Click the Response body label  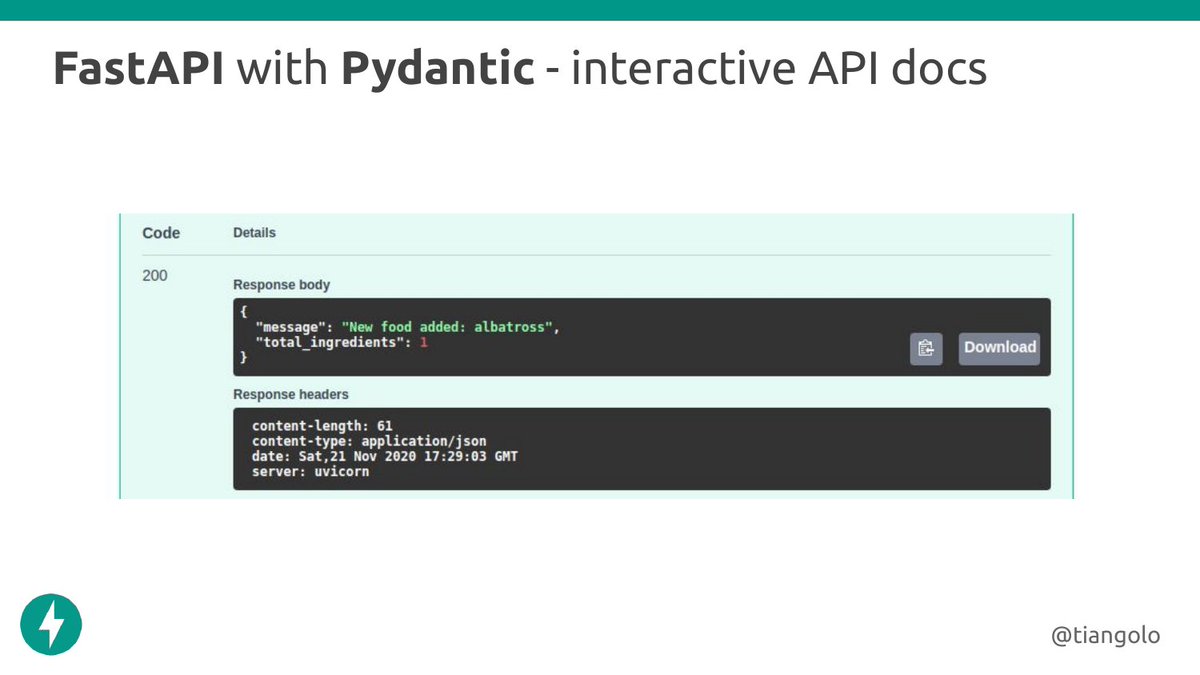(281, 285)
